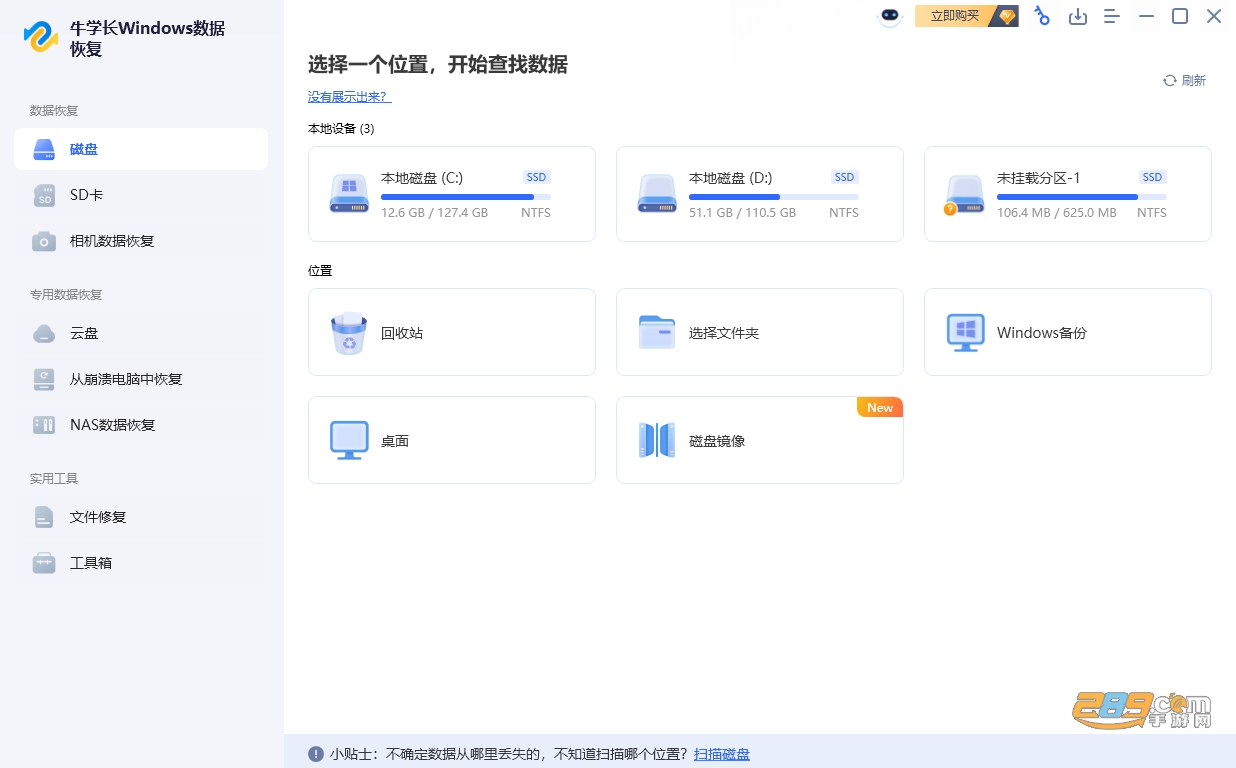
Task: Open the chatbot assistant icon
Action: (890, 16)
